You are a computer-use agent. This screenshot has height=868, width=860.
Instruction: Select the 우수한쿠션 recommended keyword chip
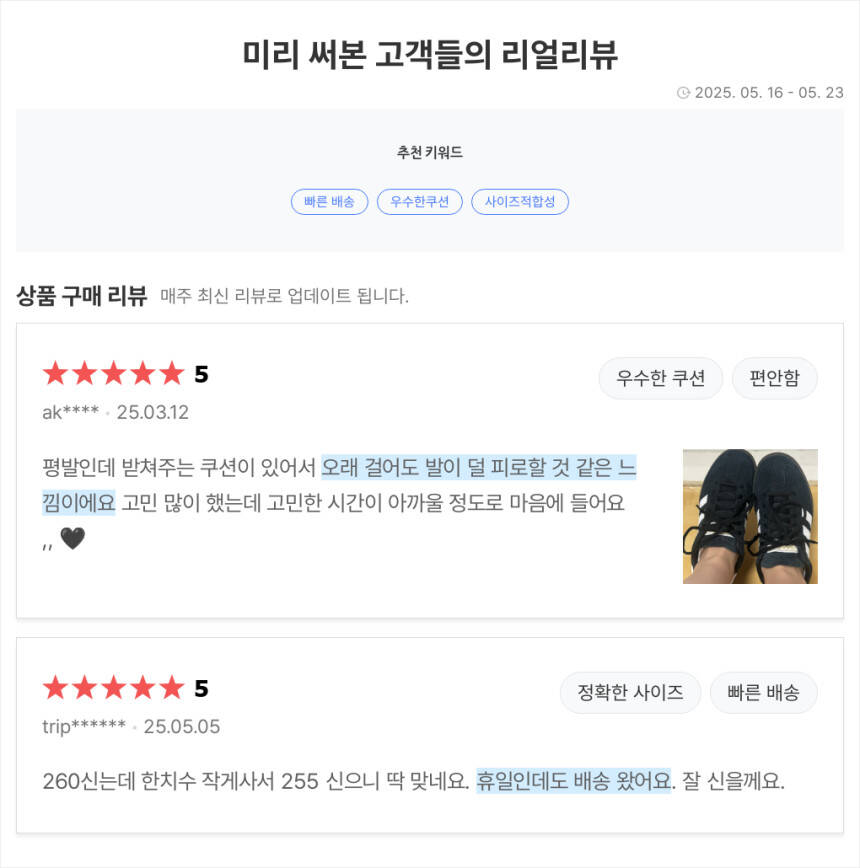pyautogui.click(x=420, y=201)
